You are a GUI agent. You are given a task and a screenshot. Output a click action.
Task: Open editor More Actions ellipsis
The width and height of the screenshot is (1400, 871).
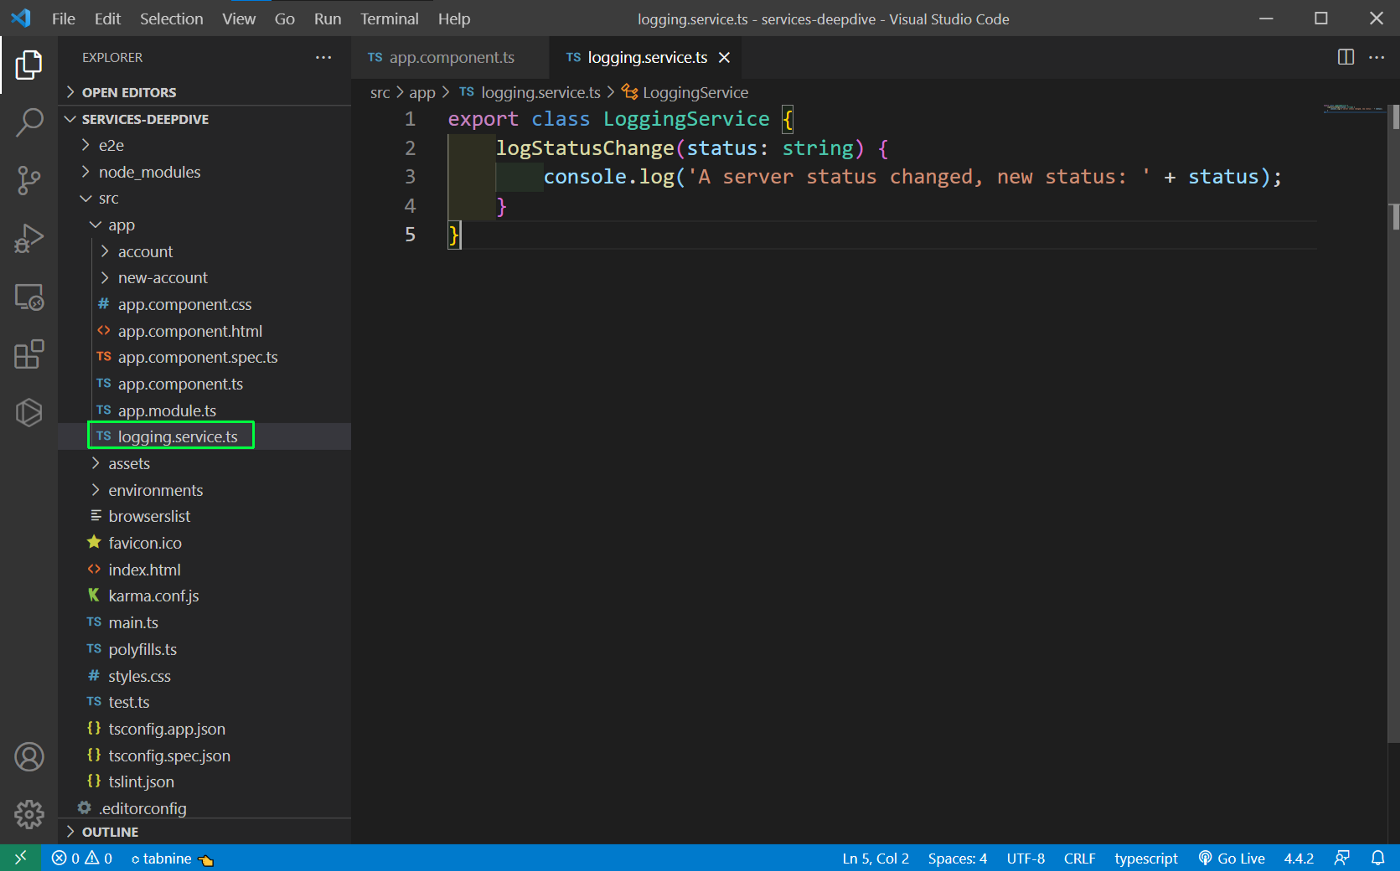1377,57
